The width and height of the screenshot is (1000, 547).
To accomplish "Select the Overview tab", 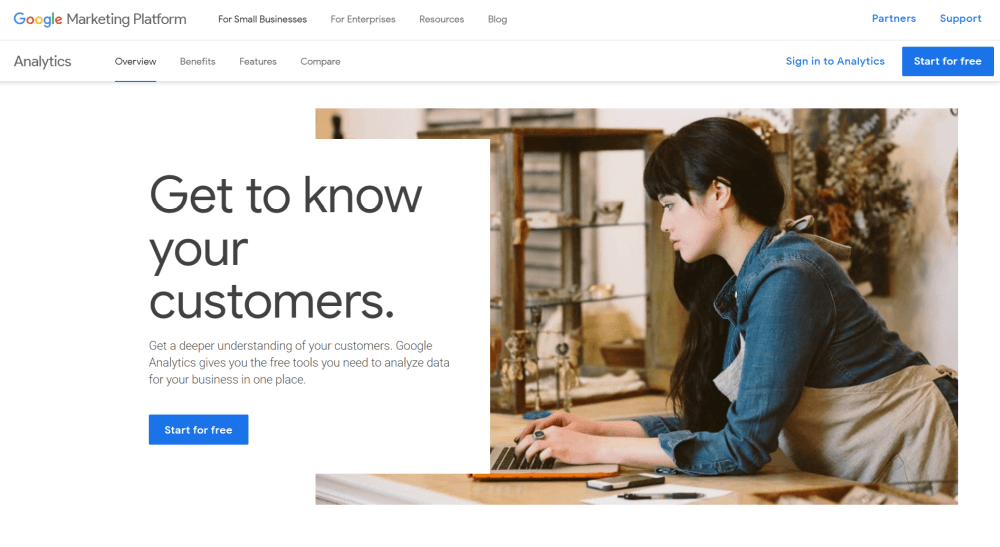I will click(x=135, y=61).
